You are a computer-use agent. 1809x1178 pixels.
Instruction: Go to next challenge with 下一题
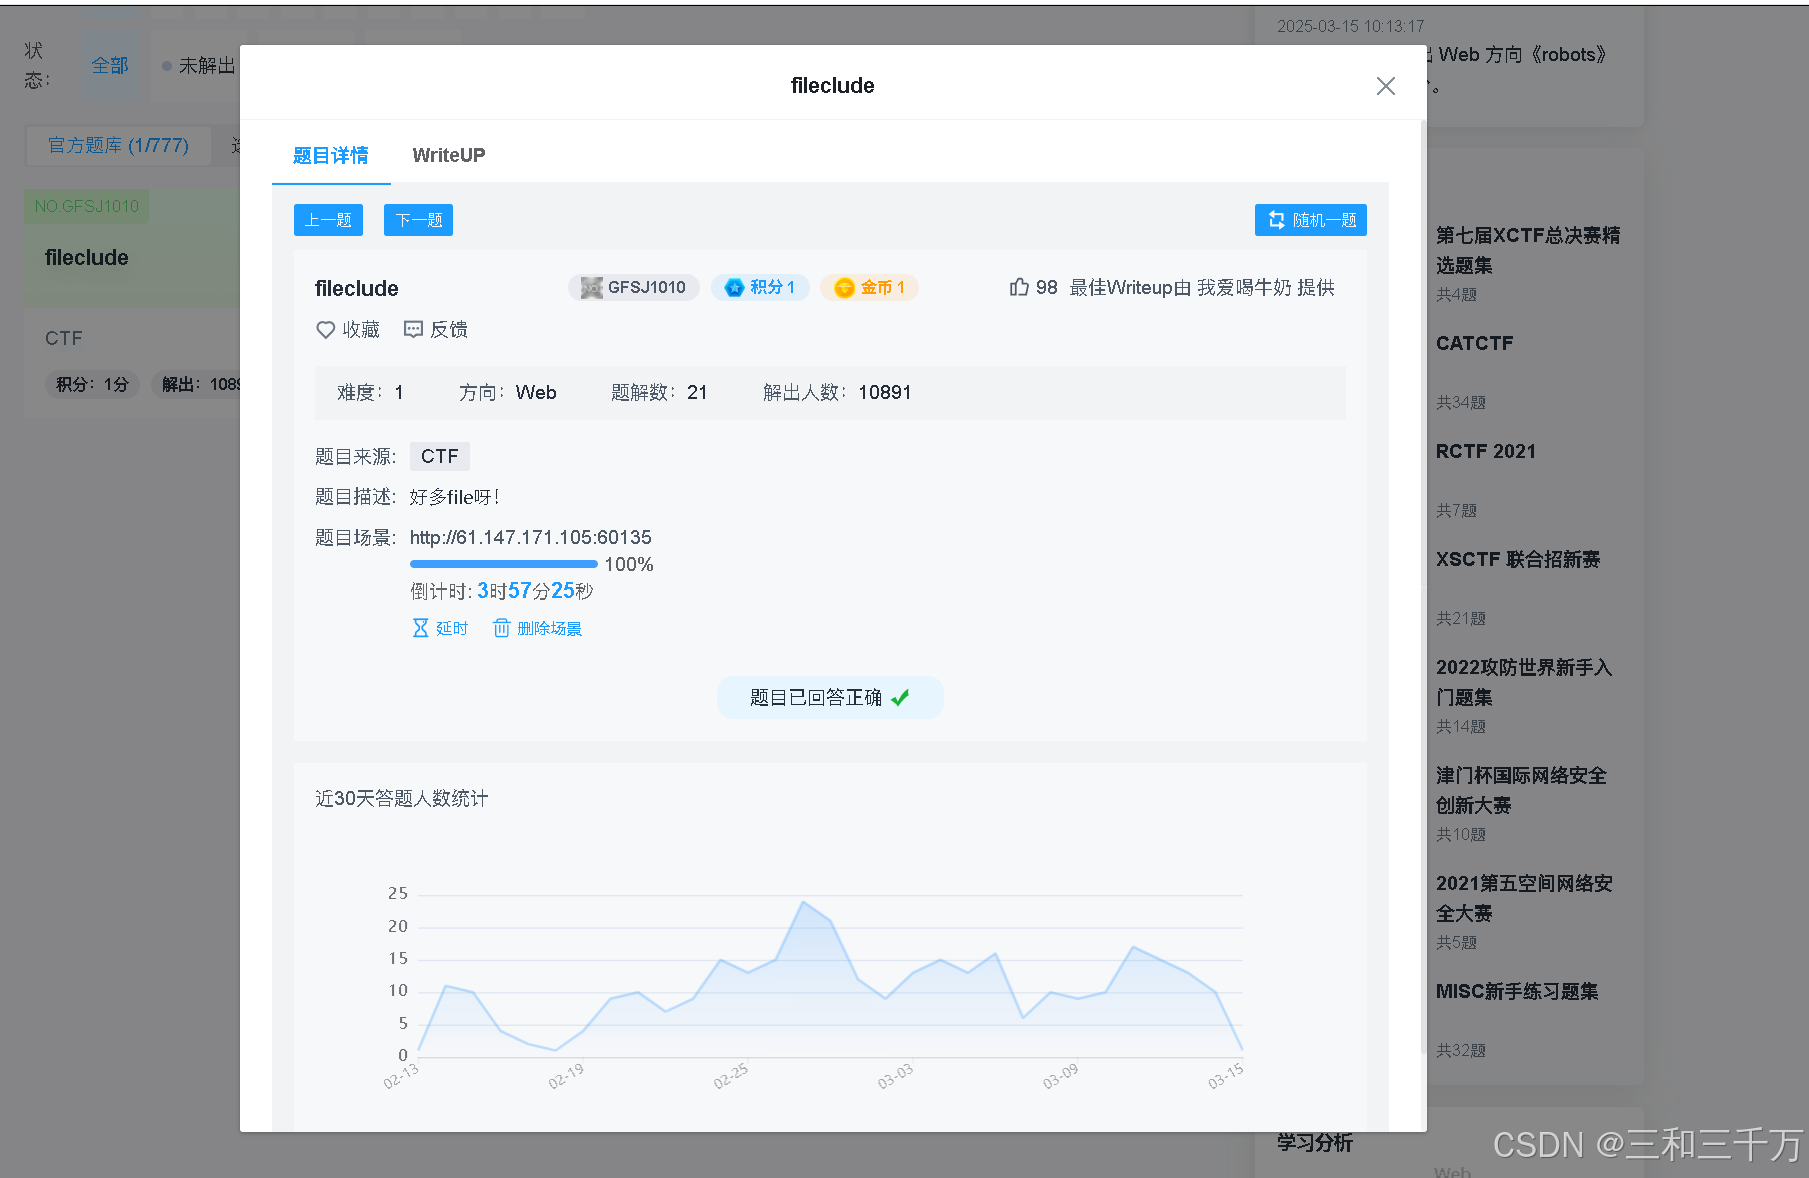coord(418,220)
